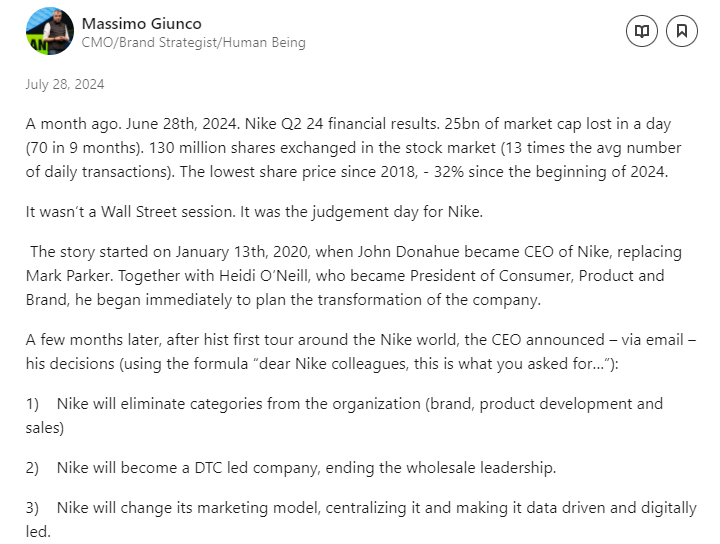The width and height of the screenshot is (720, 544).
Task: Click list item 3 about marketing model
Action: [x=360, y=519]
